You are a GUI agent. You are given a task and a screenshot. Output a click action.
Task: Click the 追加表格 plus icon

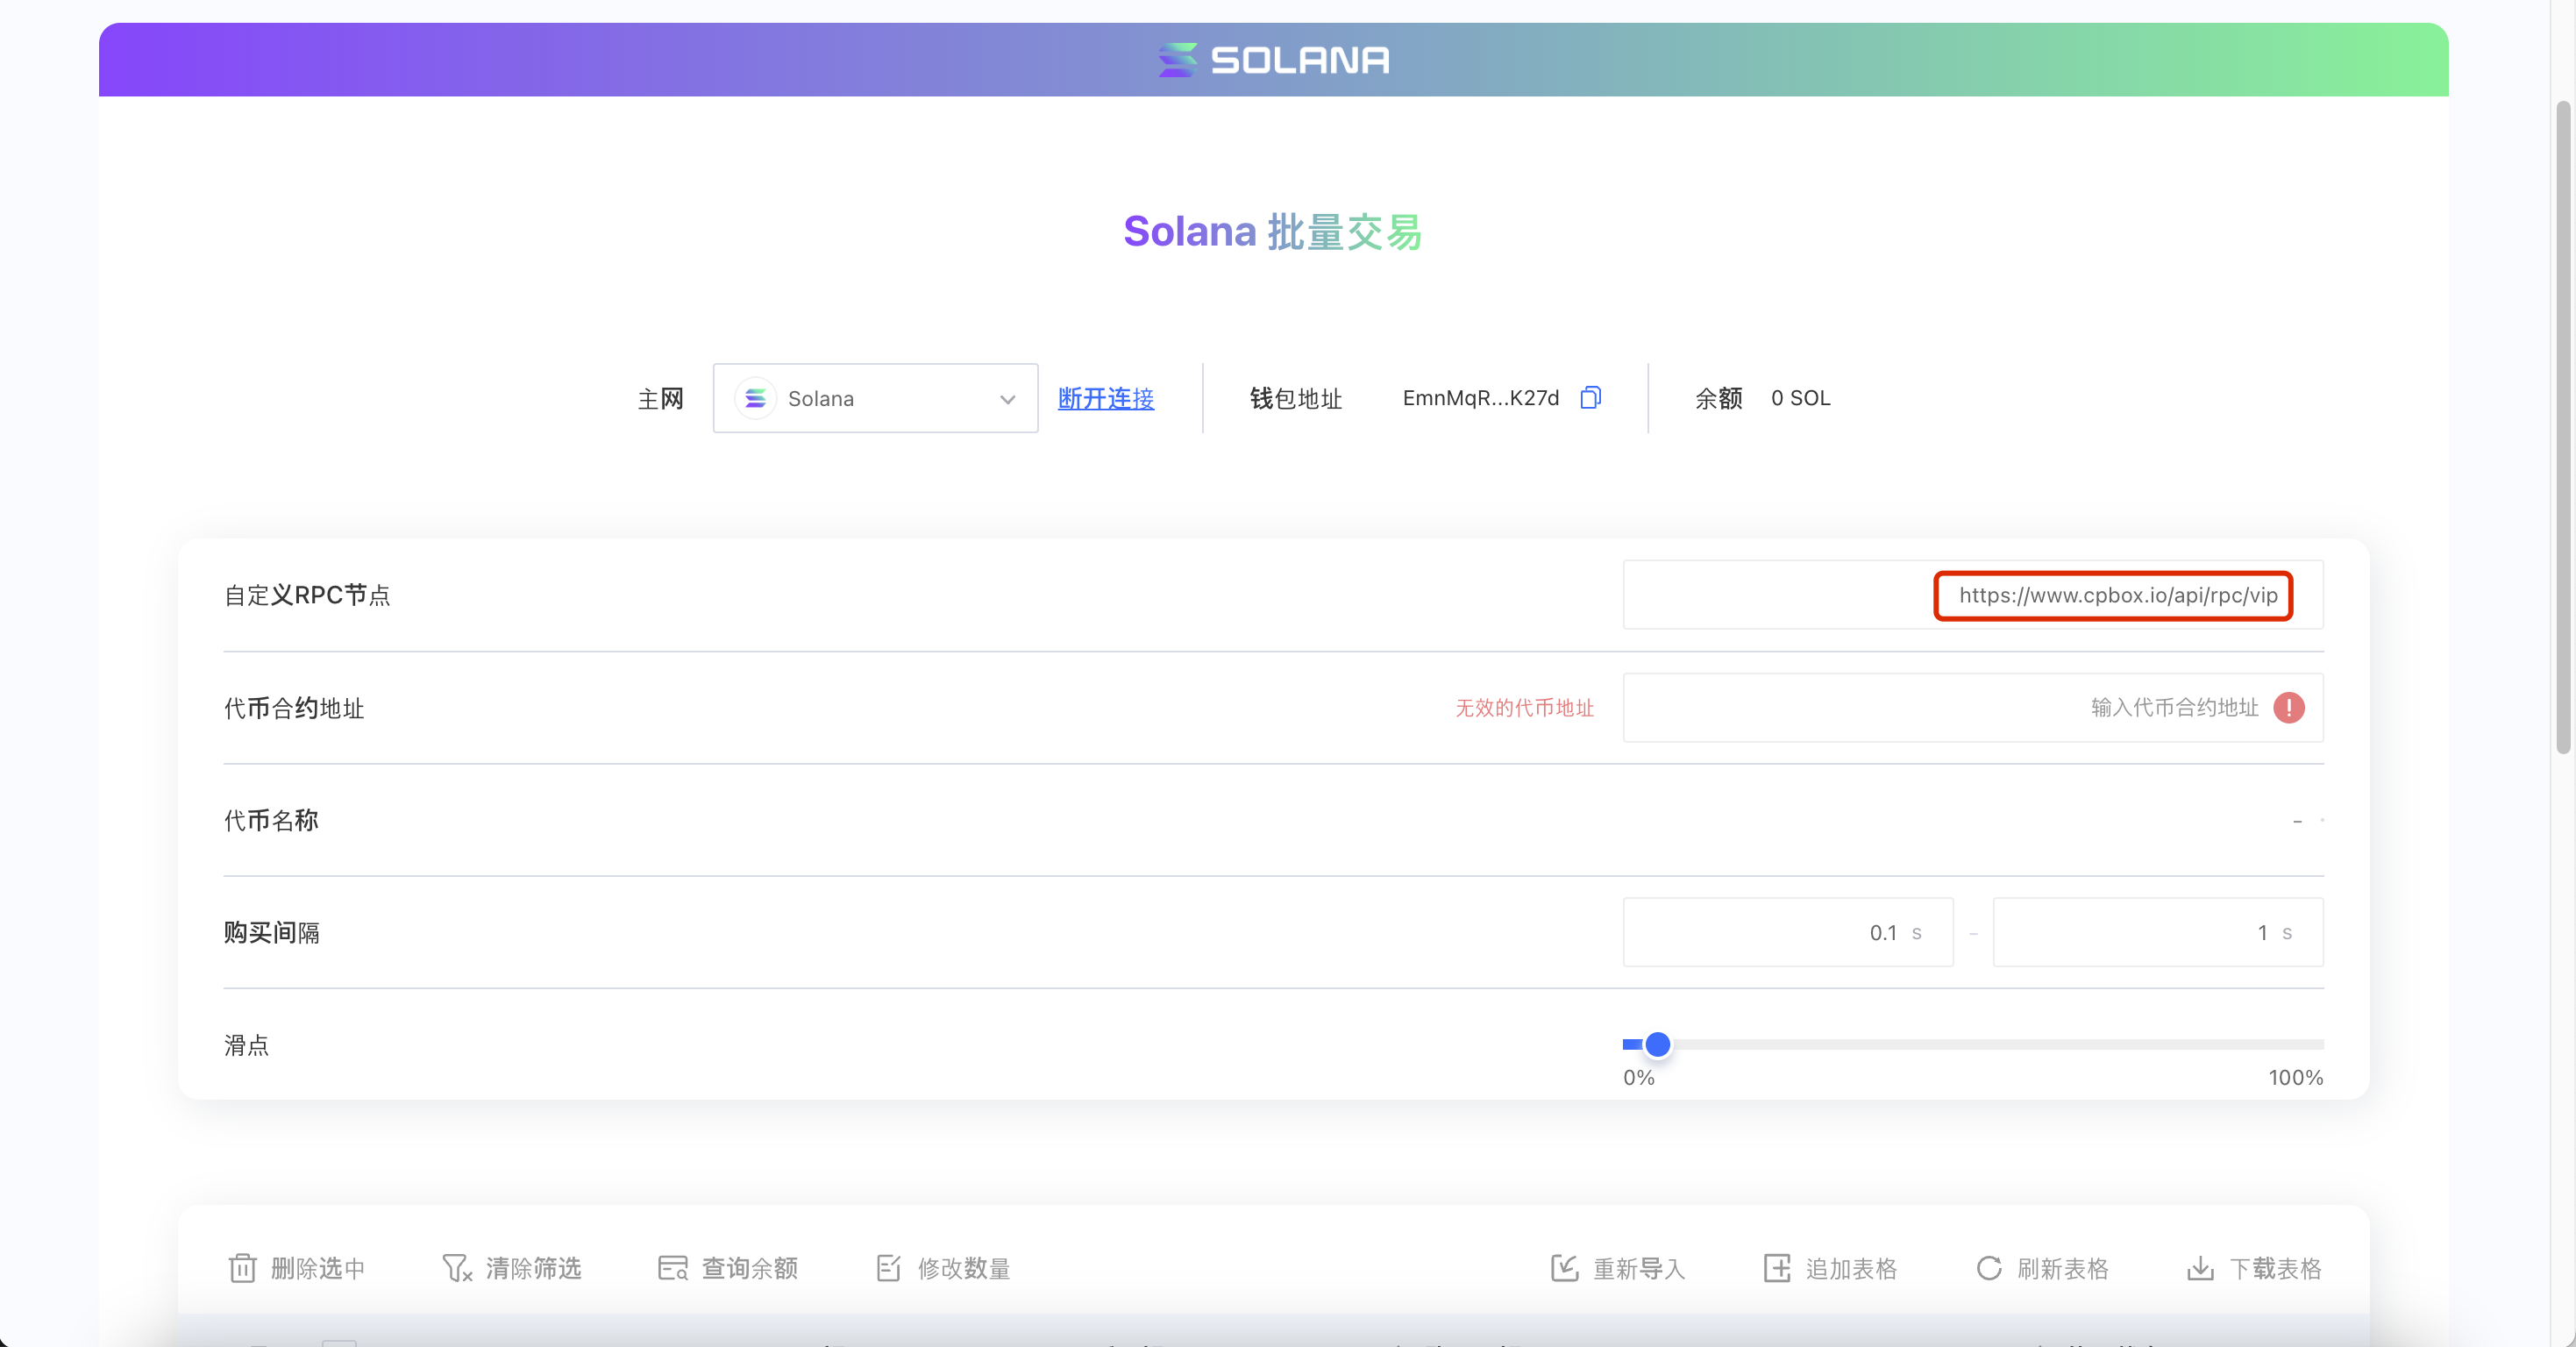tap(1776, 1268)
